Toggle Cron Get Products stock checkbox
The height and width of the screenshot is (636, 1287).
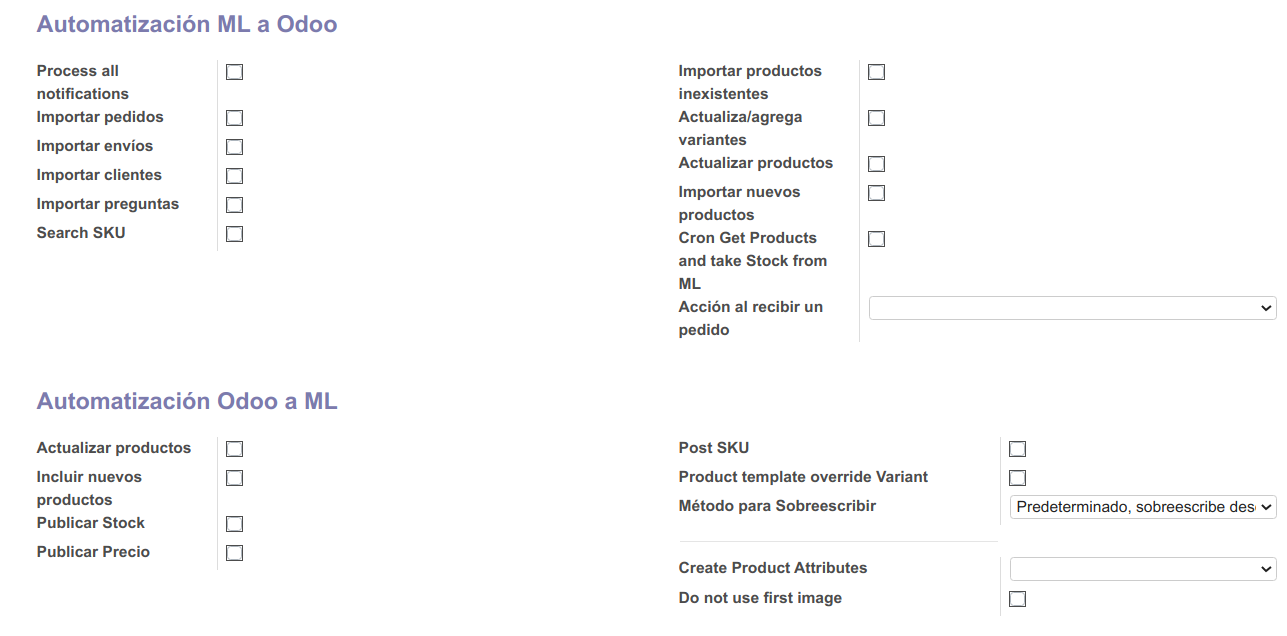click(876, 239)
